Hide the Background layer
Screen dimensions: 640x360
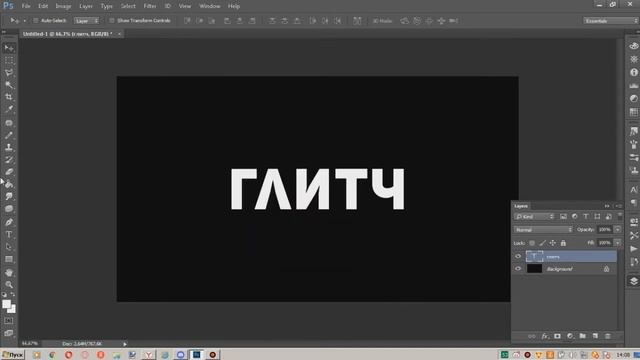tap(518, 269)
